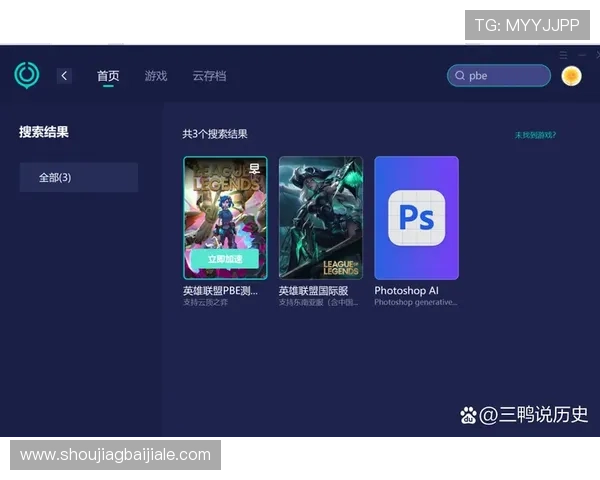Click the 未找到游戏? link

point(535,135)
